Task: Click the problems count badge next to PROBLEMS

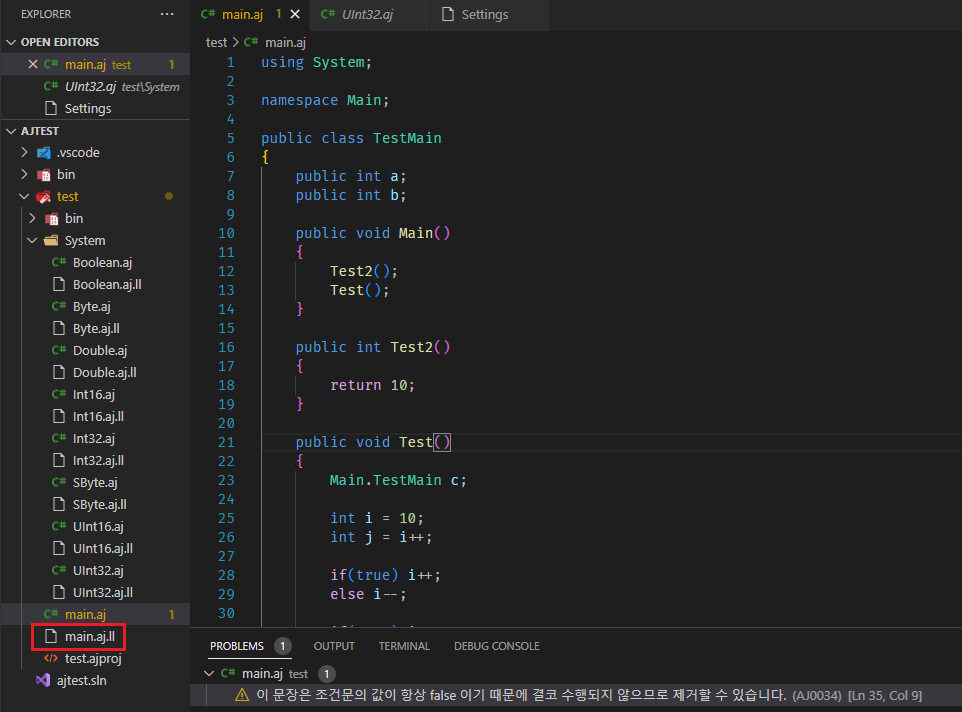Action: click(x=284, y=645)
